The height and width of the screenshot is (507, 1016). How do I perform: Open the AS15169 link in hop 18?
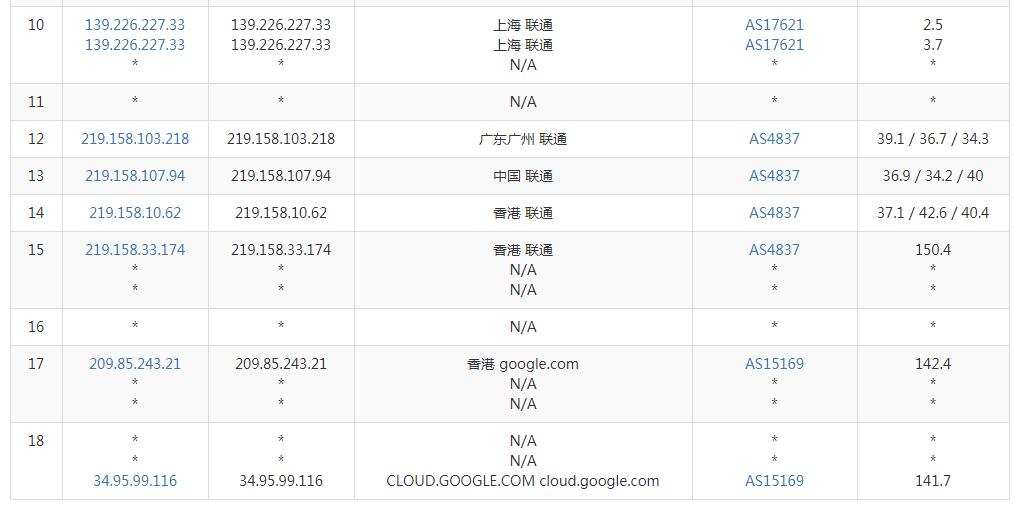point(774,481)
